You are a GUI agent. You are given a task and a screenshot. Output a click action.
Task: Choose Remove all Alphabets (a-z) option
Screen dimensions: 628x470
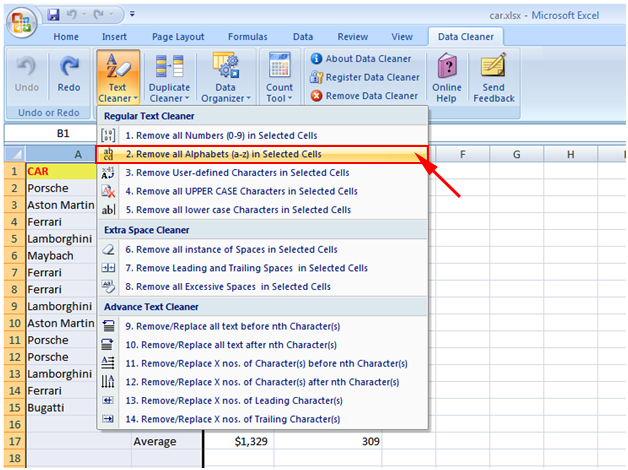262,154
